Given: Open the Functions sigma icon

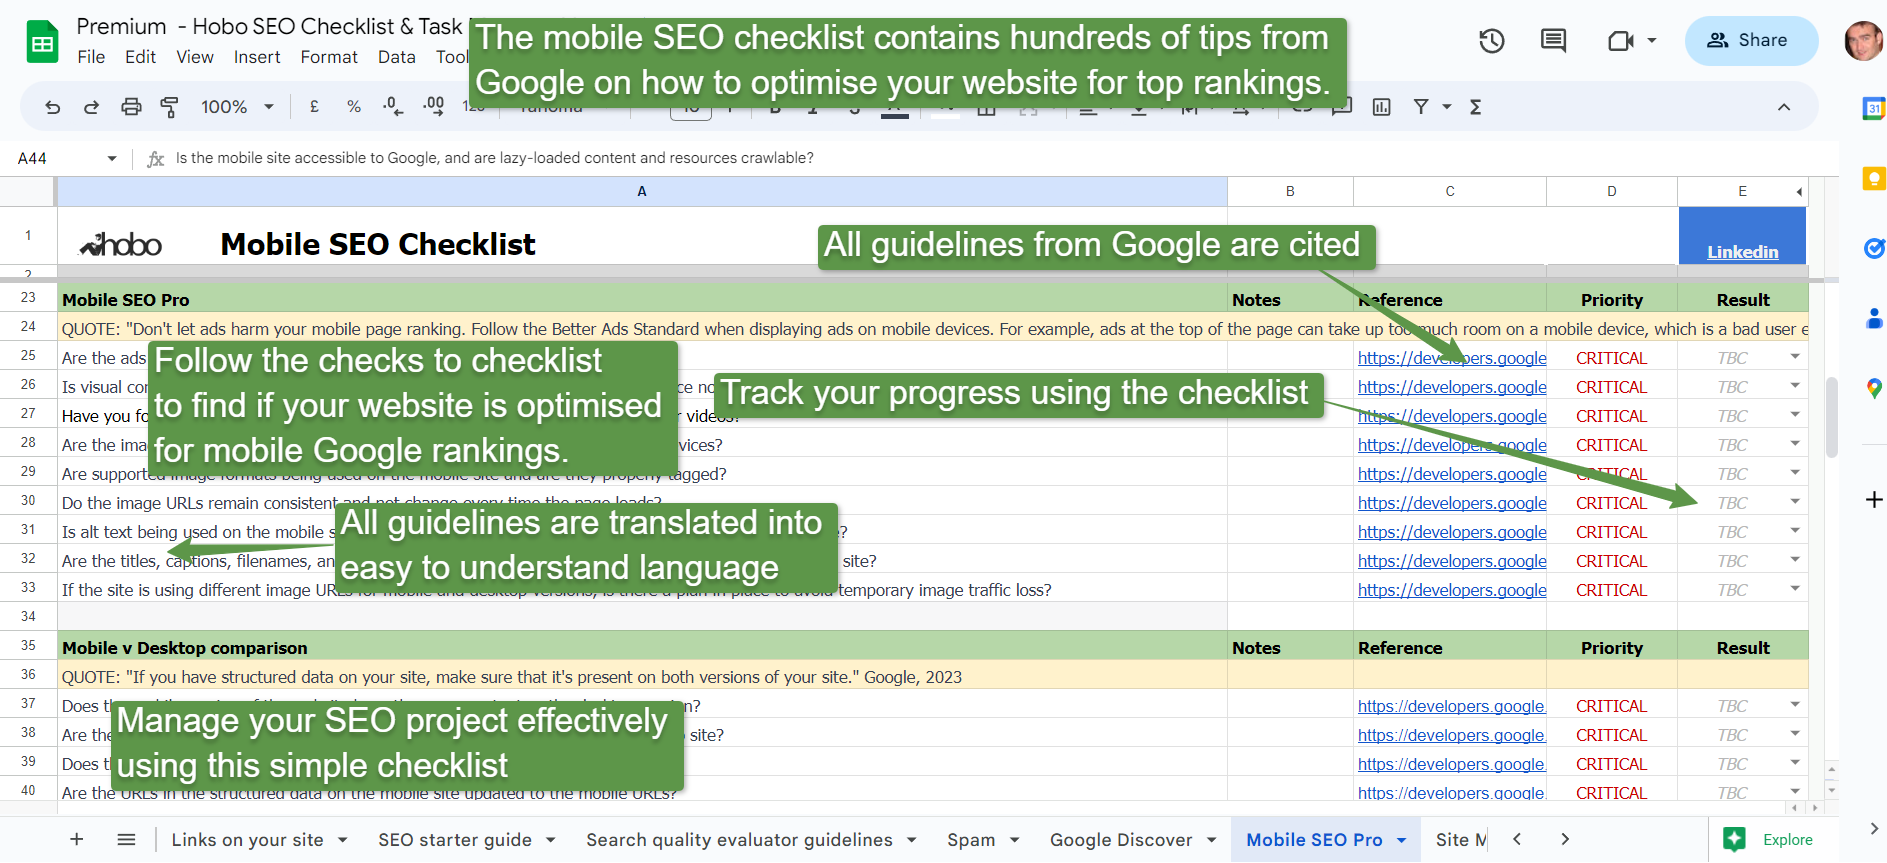Looking at the screenshot, I should tap(1475, 107).
